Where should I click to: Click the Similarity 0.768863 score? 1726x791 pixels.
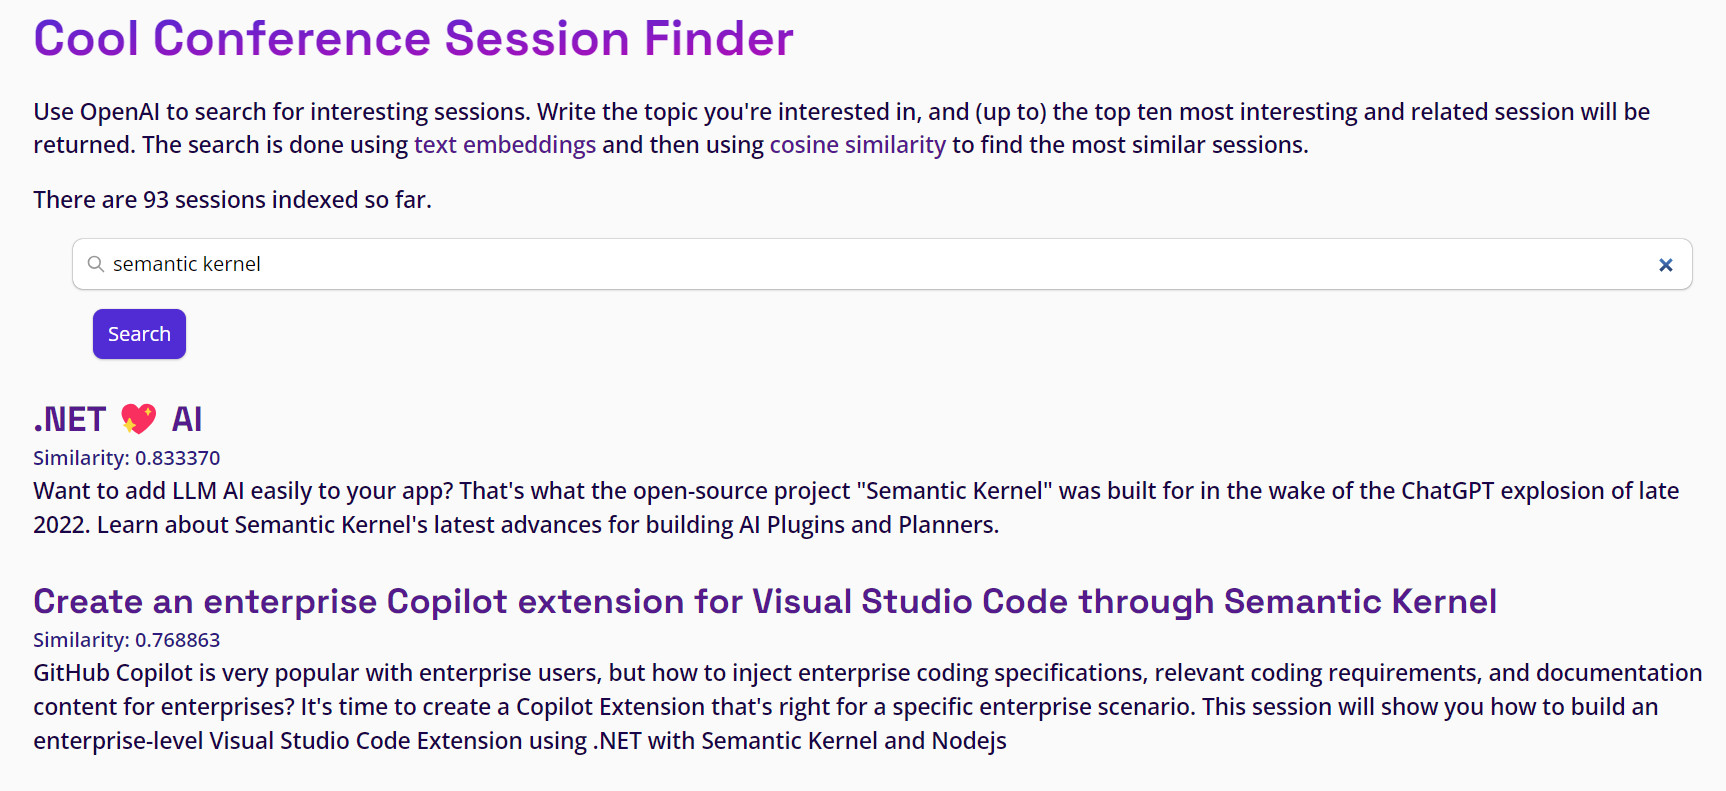point(126,640)
